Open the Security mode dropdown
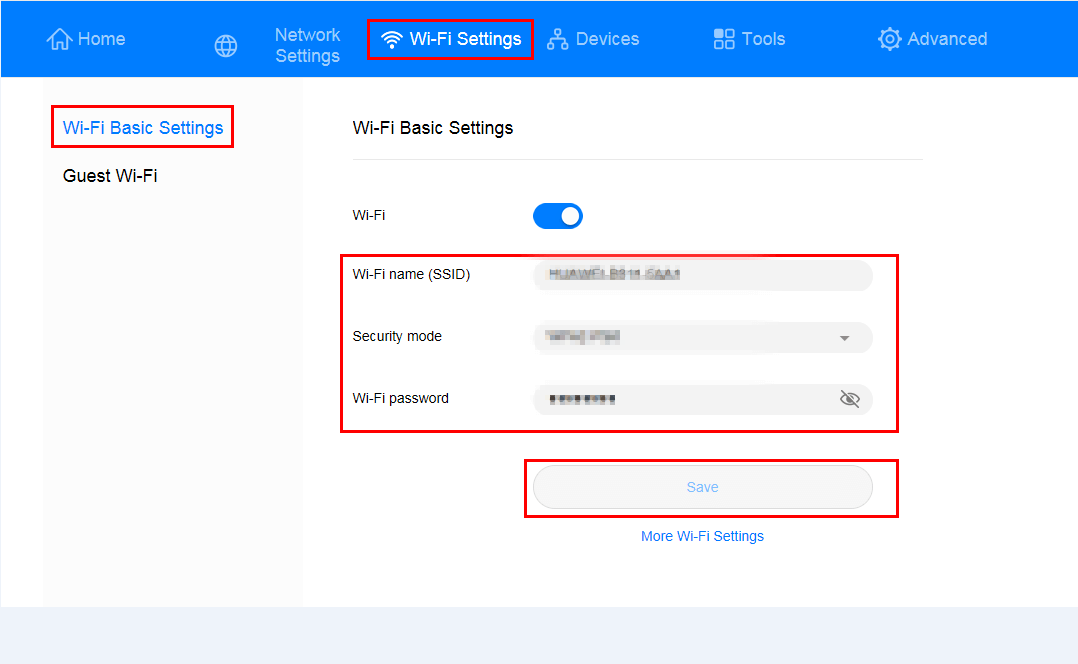 700,338
